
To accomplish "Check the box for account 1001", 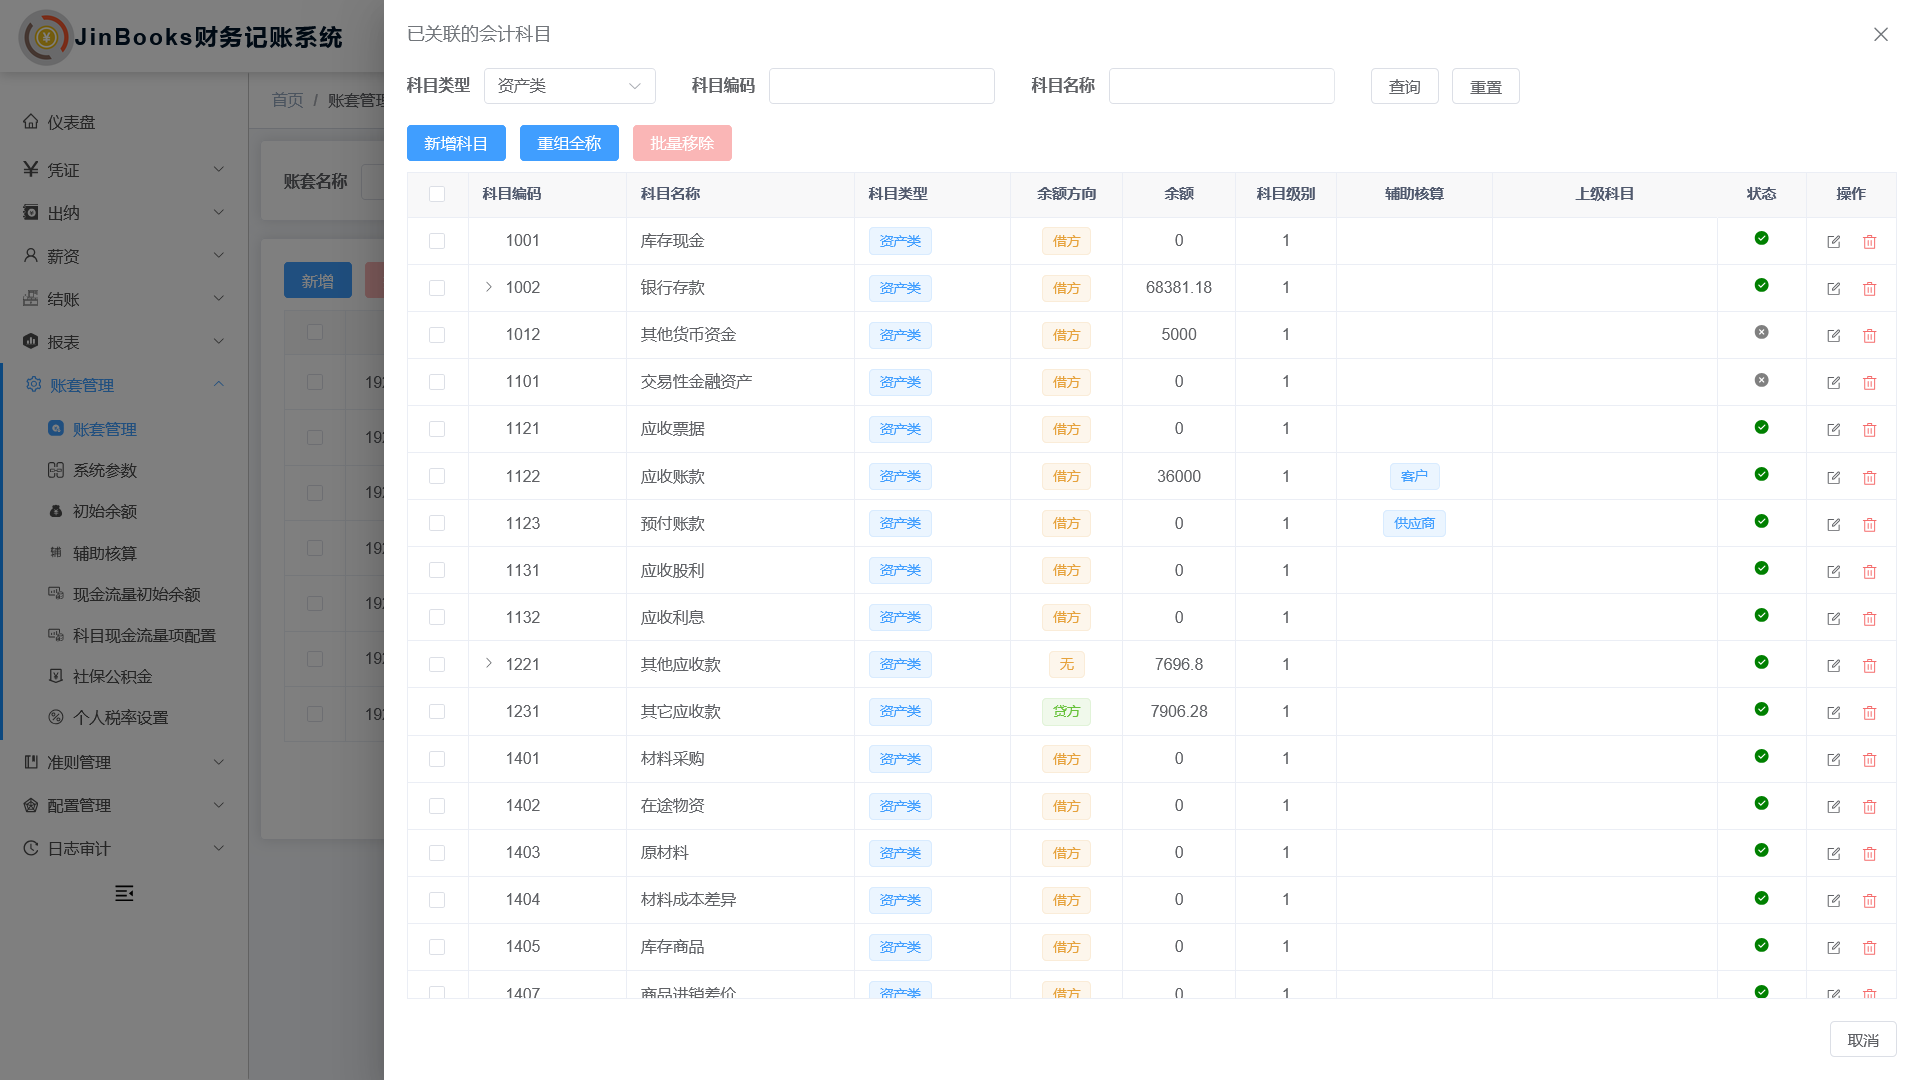I will (437, 241).
